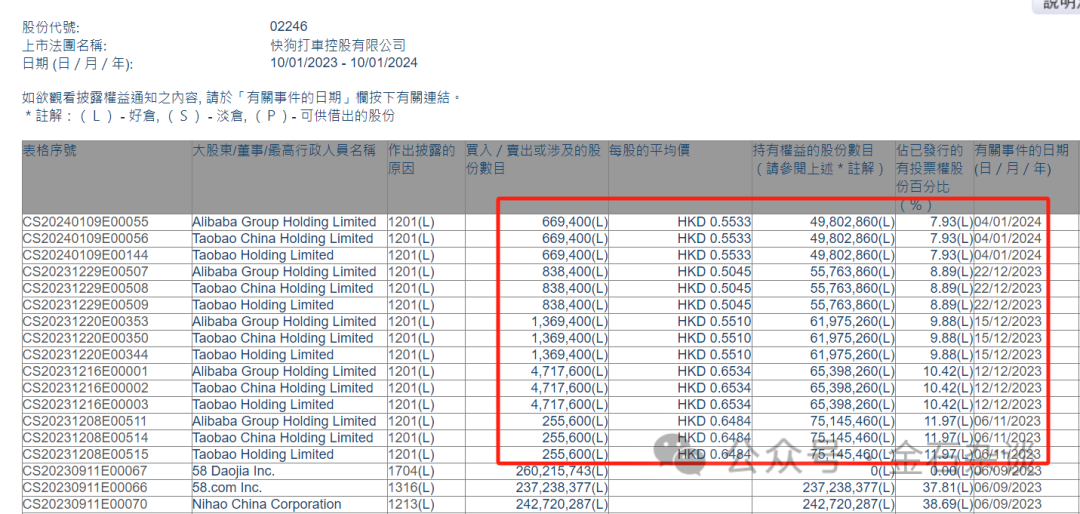The height and width of the screenshot is (514, 1080).
Task: Select the 大股東/董事/最高行政人員名稱 column header
Action: 284,151
